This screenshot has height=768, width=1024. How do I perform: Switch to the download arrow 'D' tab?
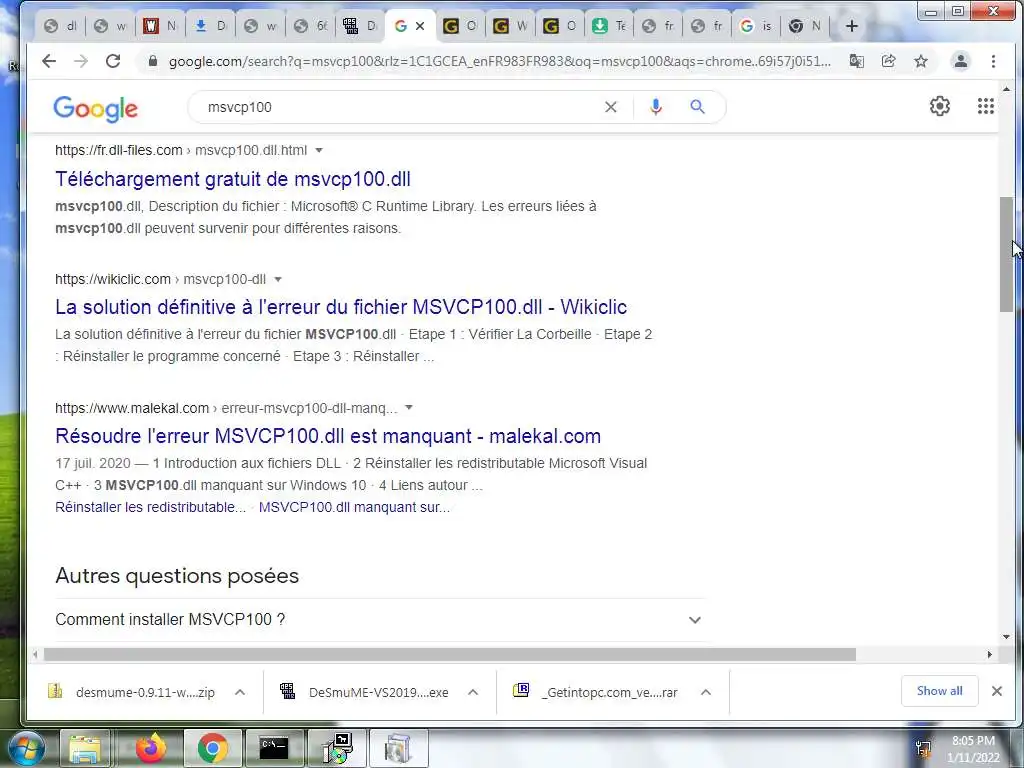[210, 26]
